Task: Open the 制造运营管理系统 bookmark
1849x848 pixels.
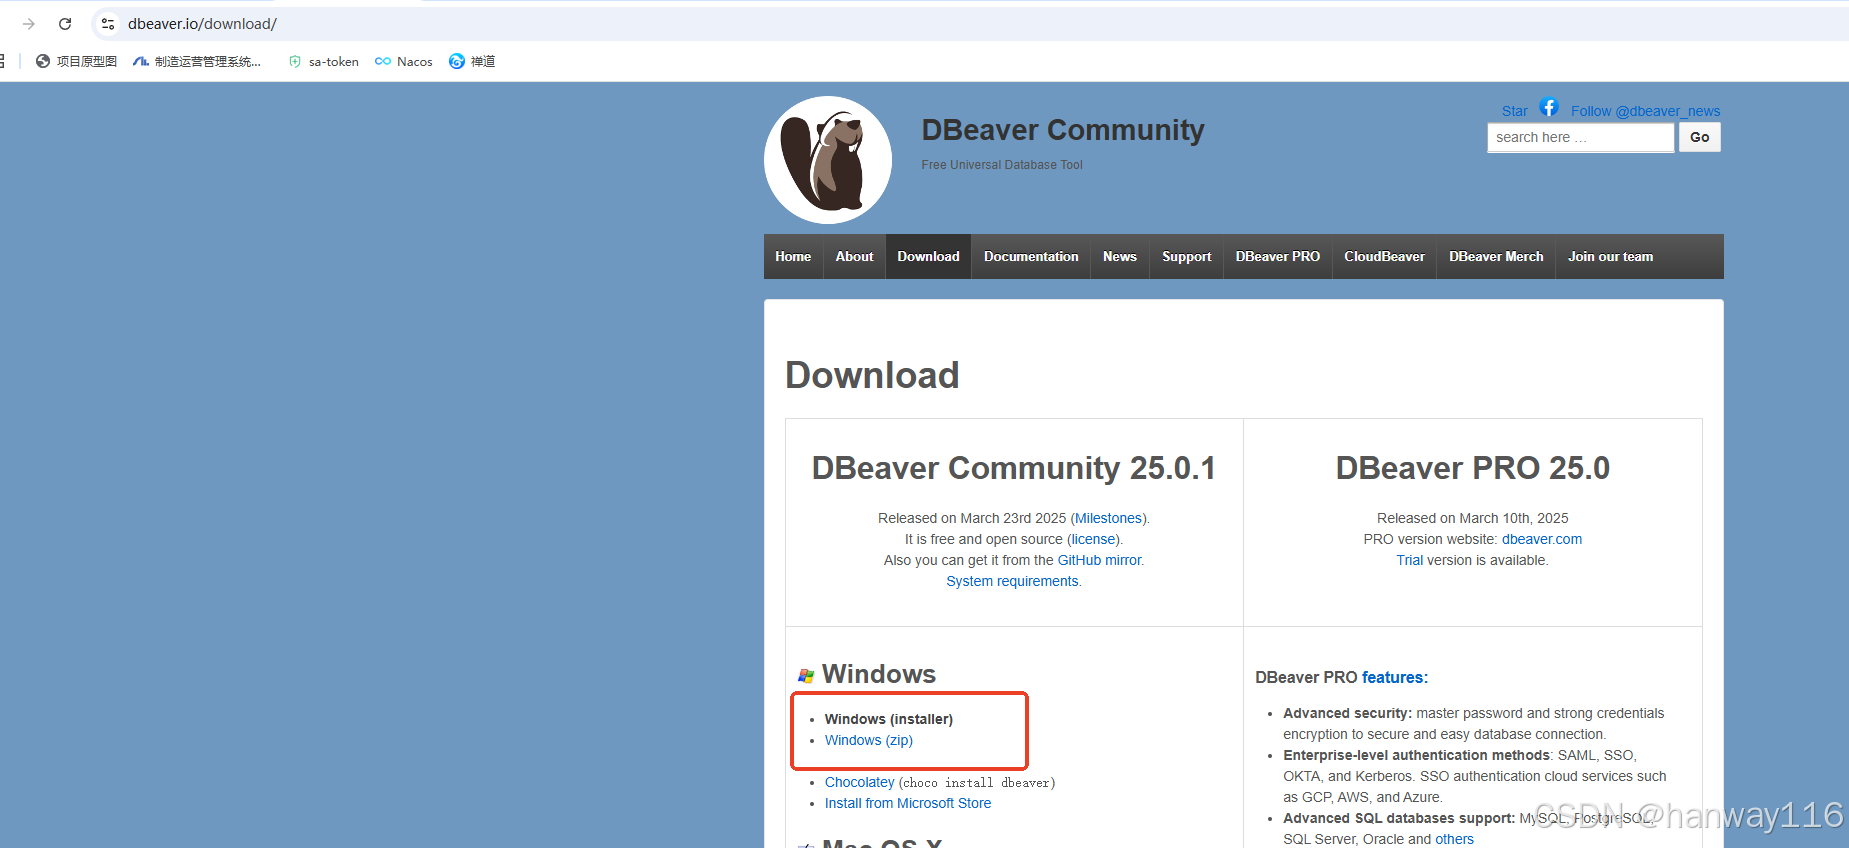Action: (x=197, y=62)
